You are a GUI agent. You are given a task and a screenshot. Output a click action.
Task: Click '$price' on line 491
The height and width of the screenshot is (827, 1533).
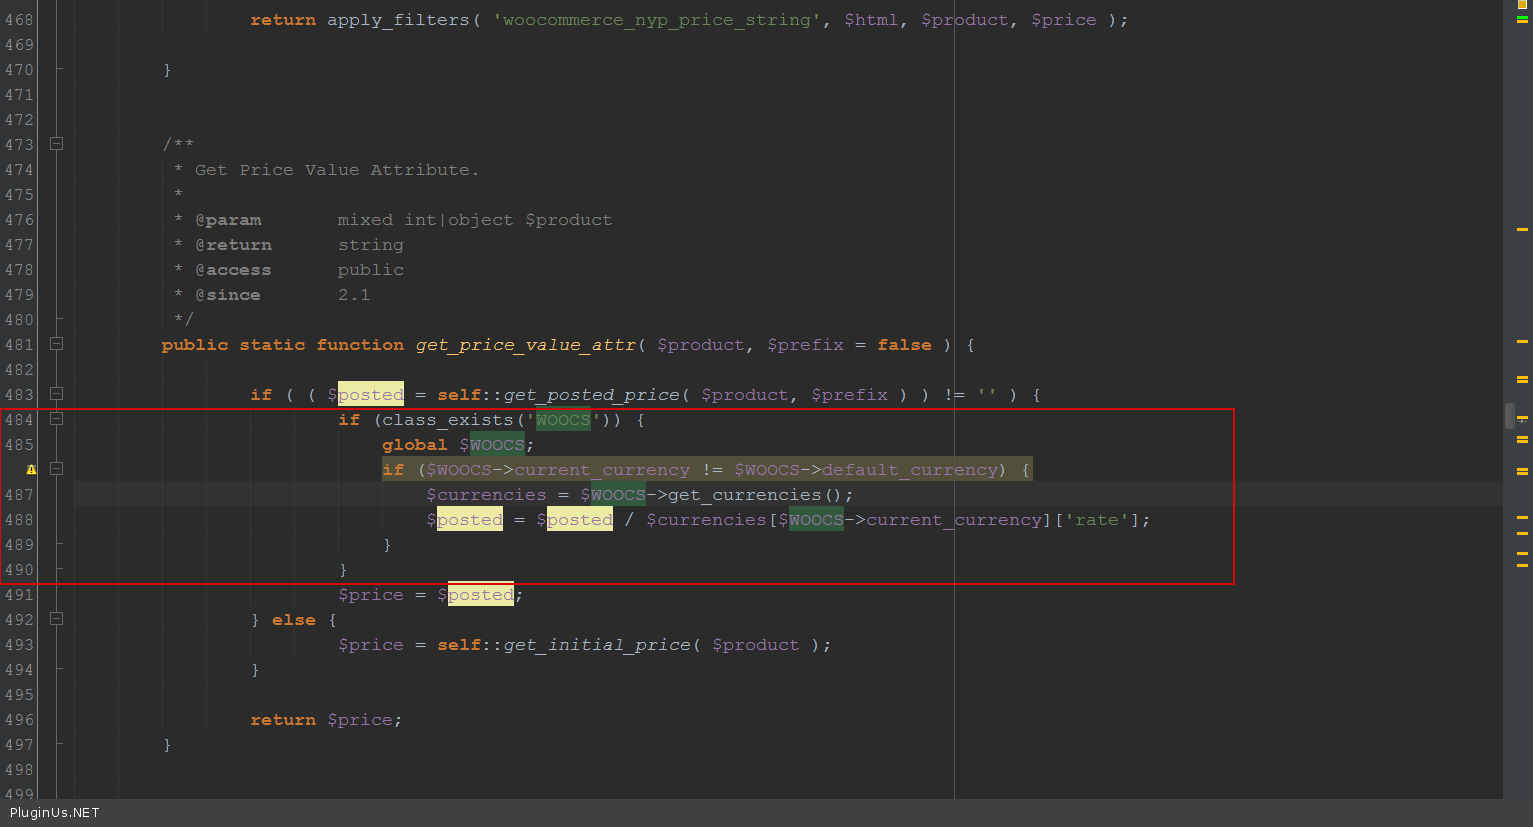point(371,595)
